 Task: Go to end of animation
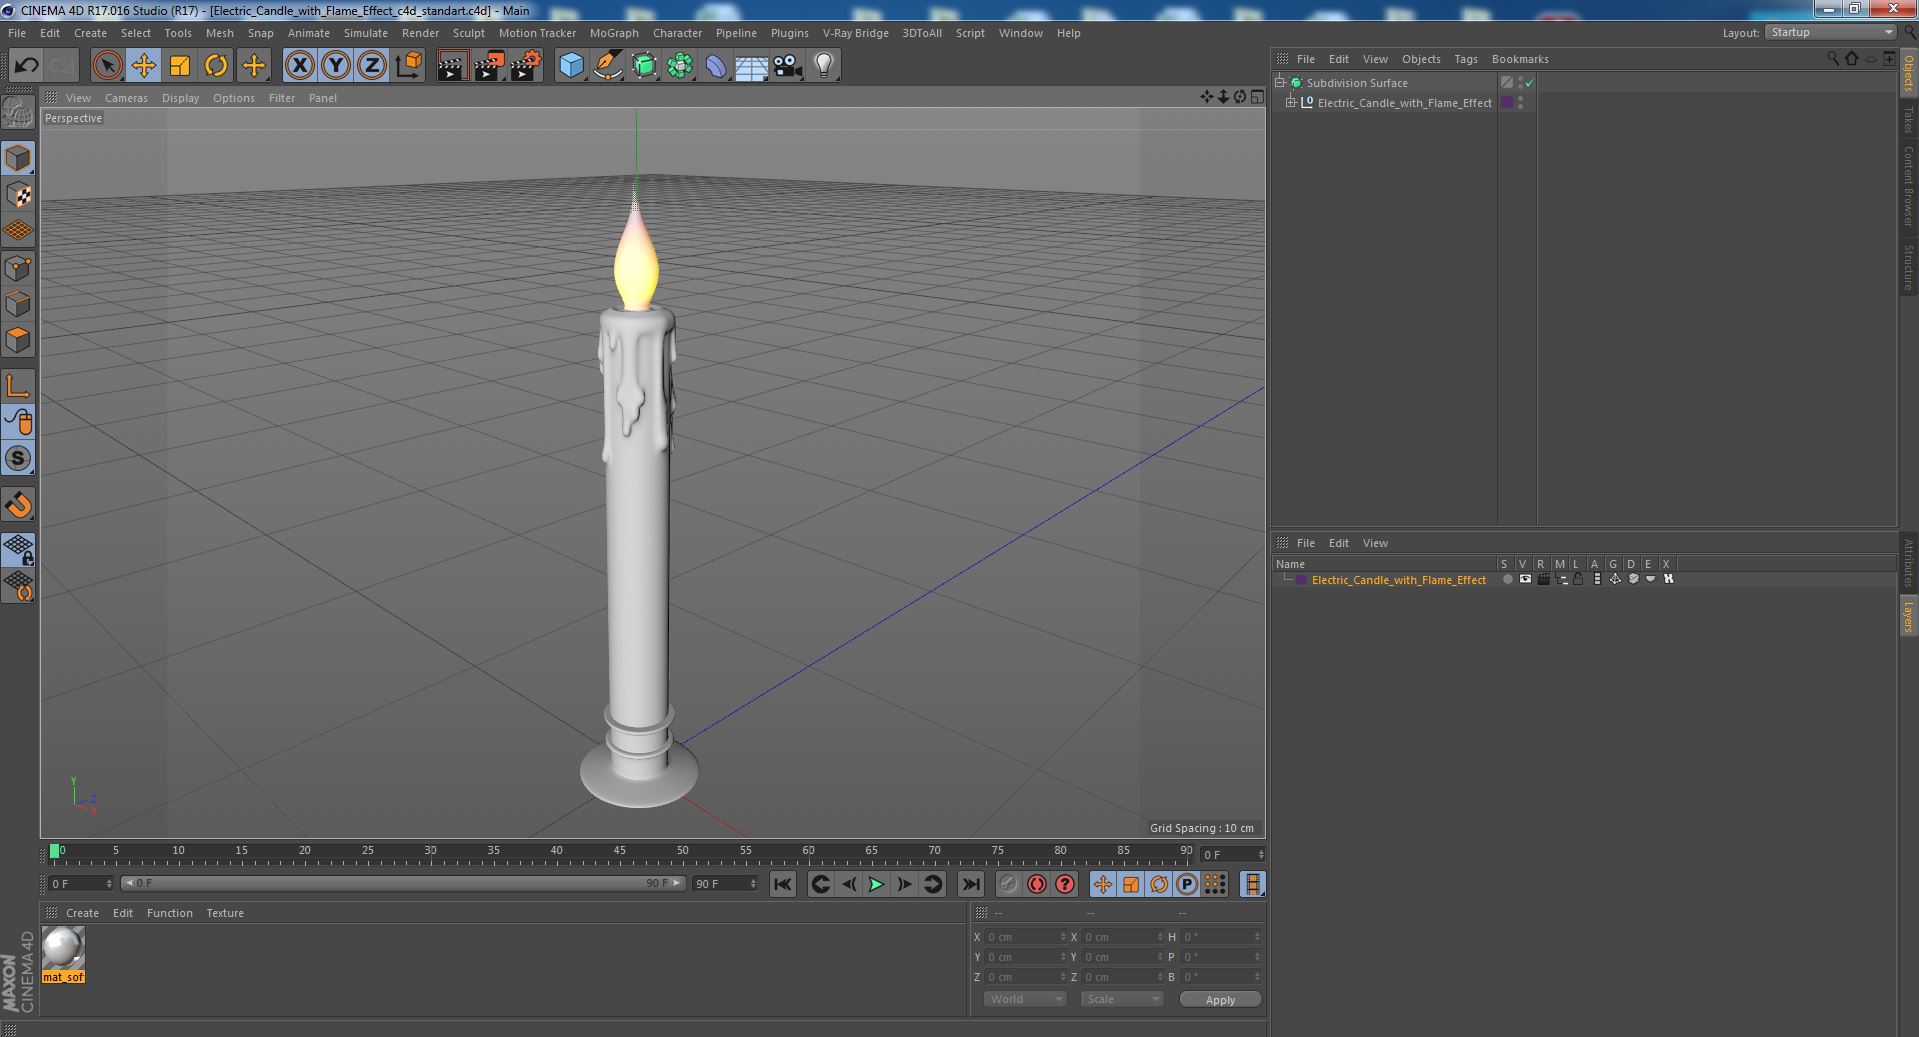tap(970, 884)
